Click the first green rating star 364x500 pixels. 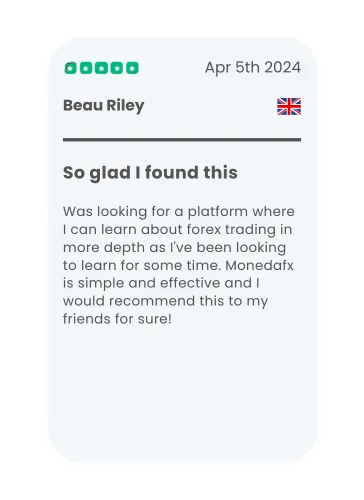(71, 68)
